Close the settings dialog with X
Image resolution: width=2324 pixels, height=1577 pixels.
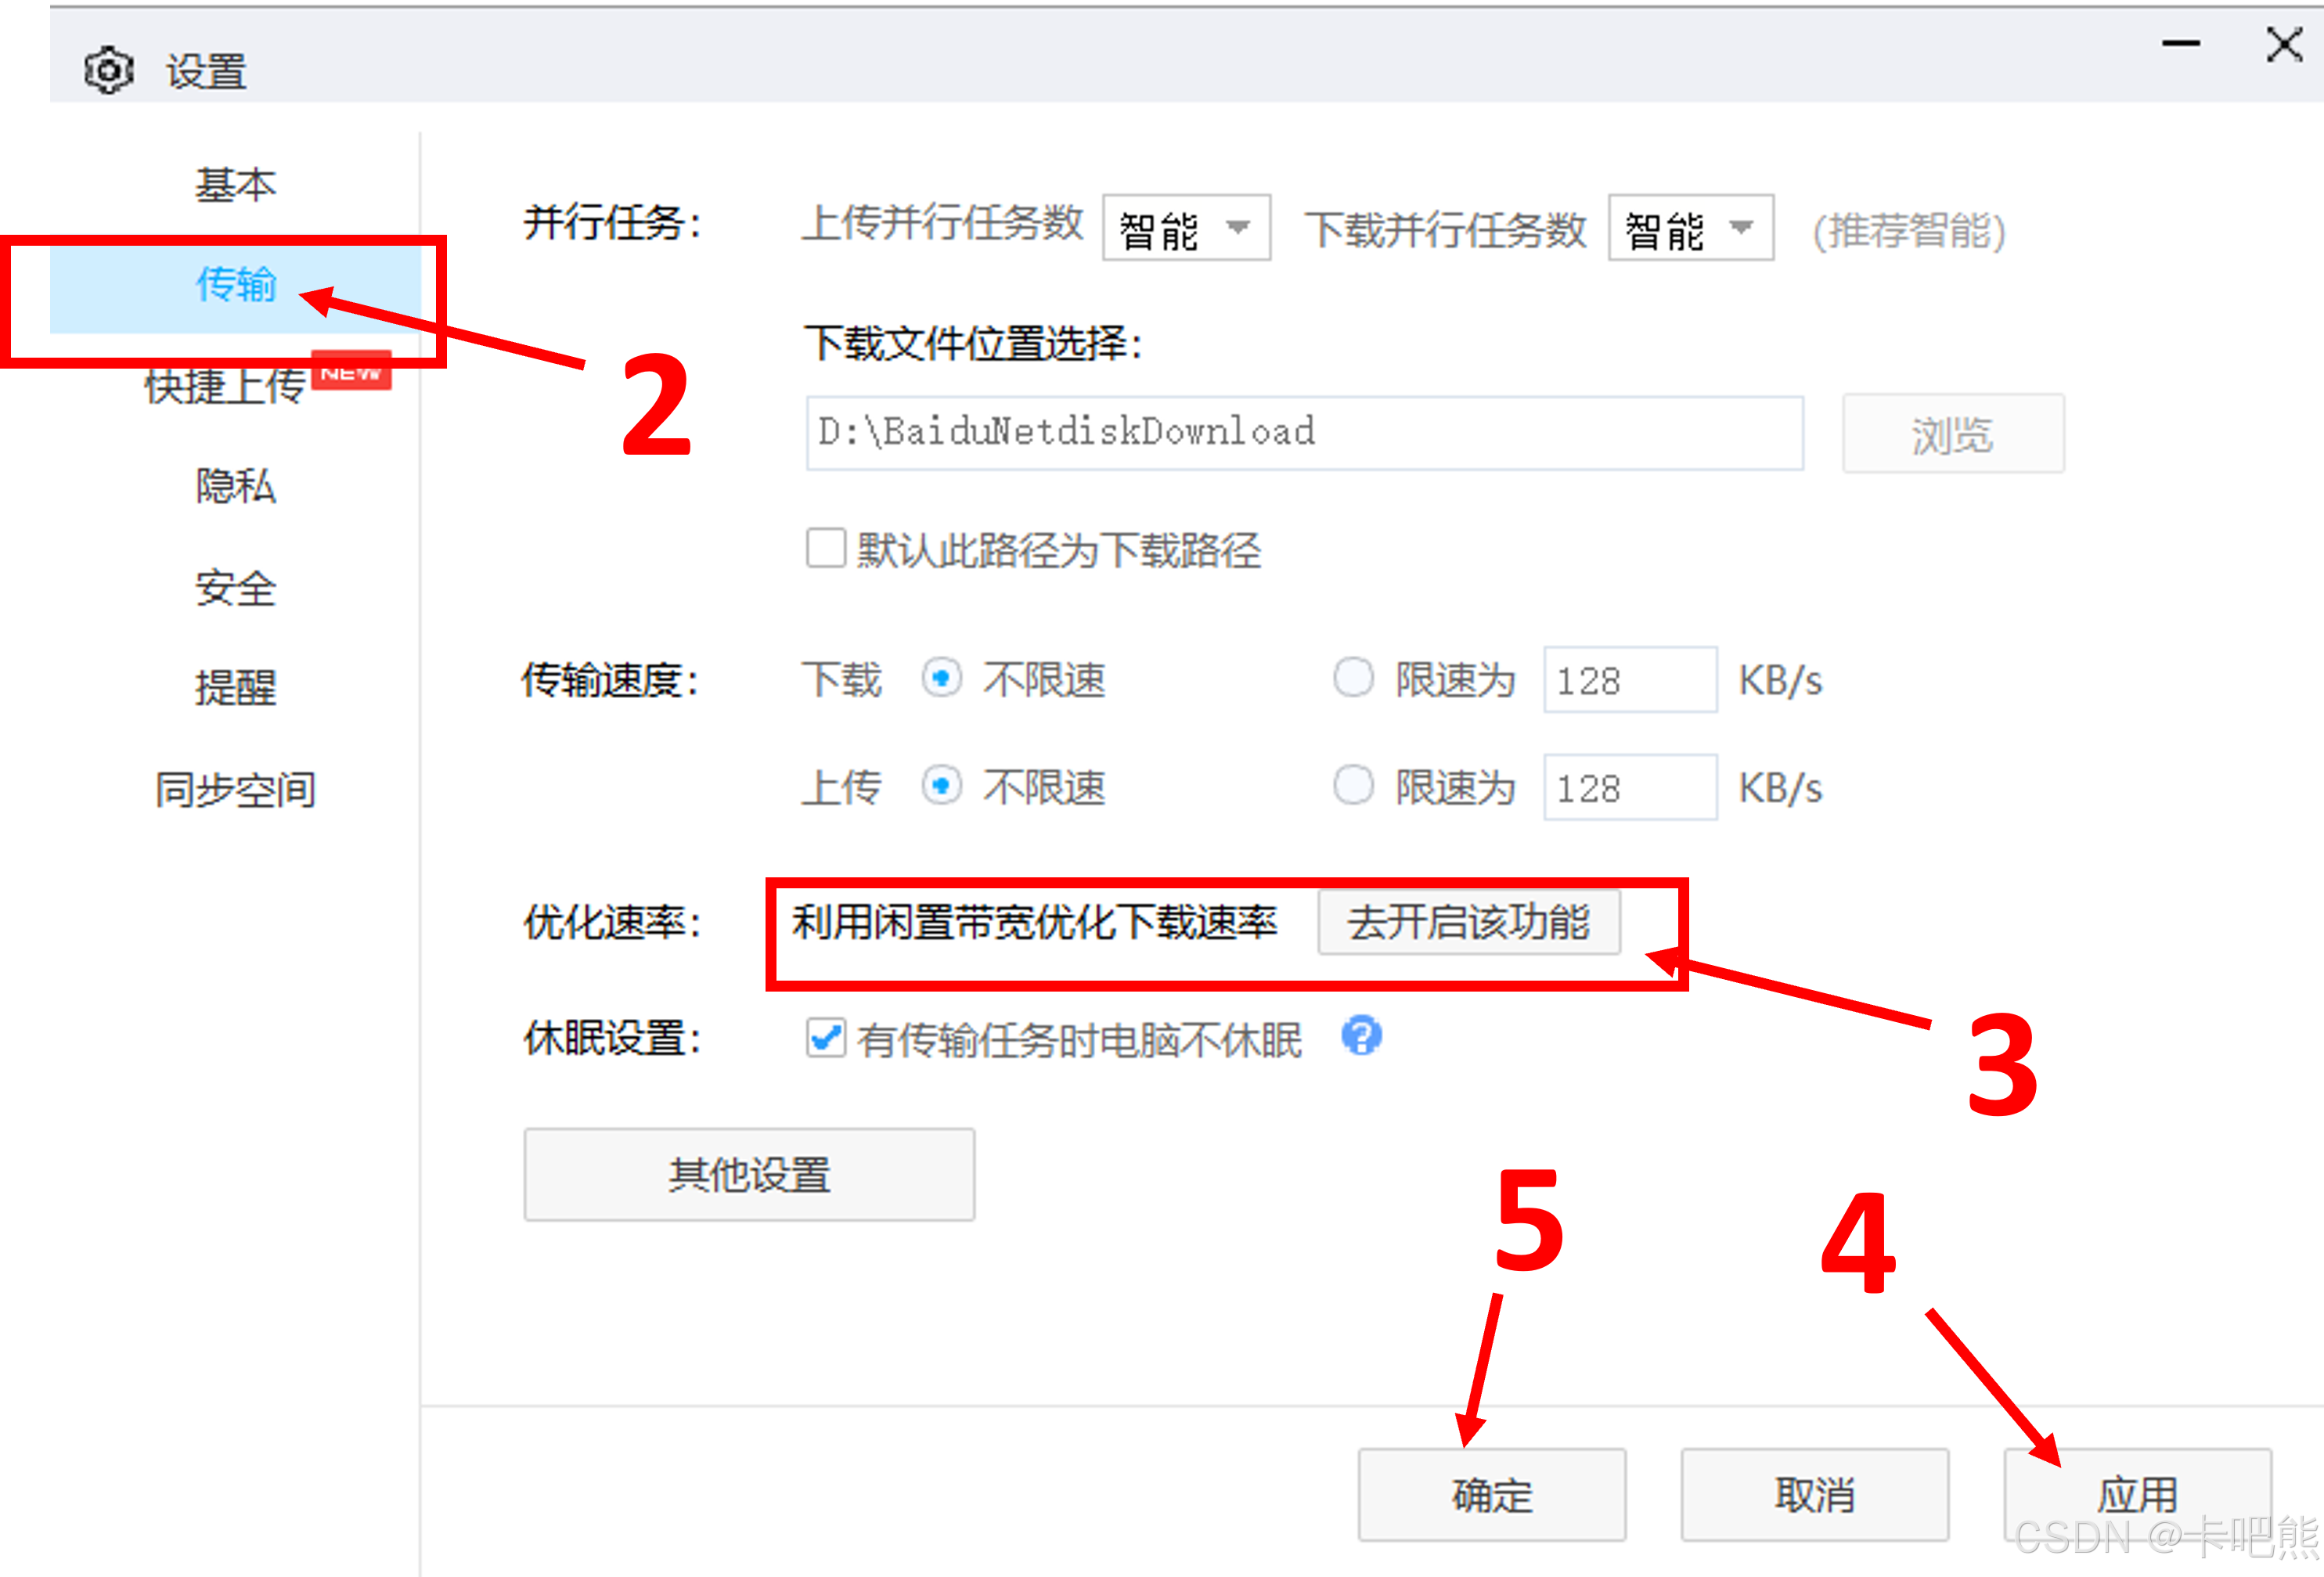pos(2284,44)
